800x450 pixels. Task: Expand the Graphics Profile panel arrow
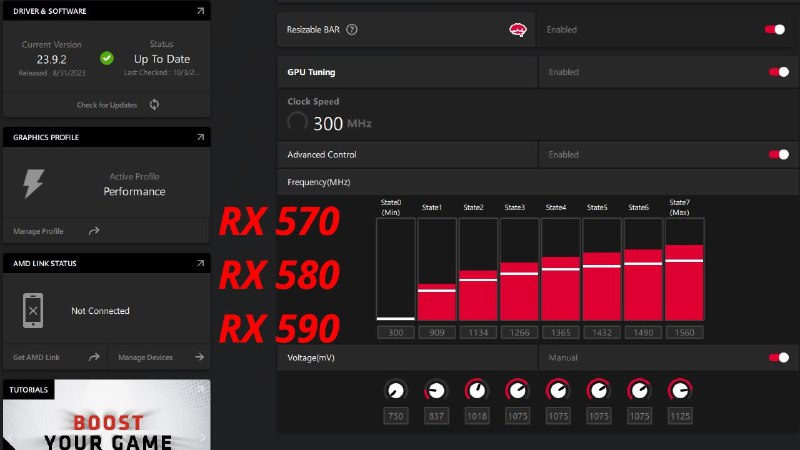point(201,137)
